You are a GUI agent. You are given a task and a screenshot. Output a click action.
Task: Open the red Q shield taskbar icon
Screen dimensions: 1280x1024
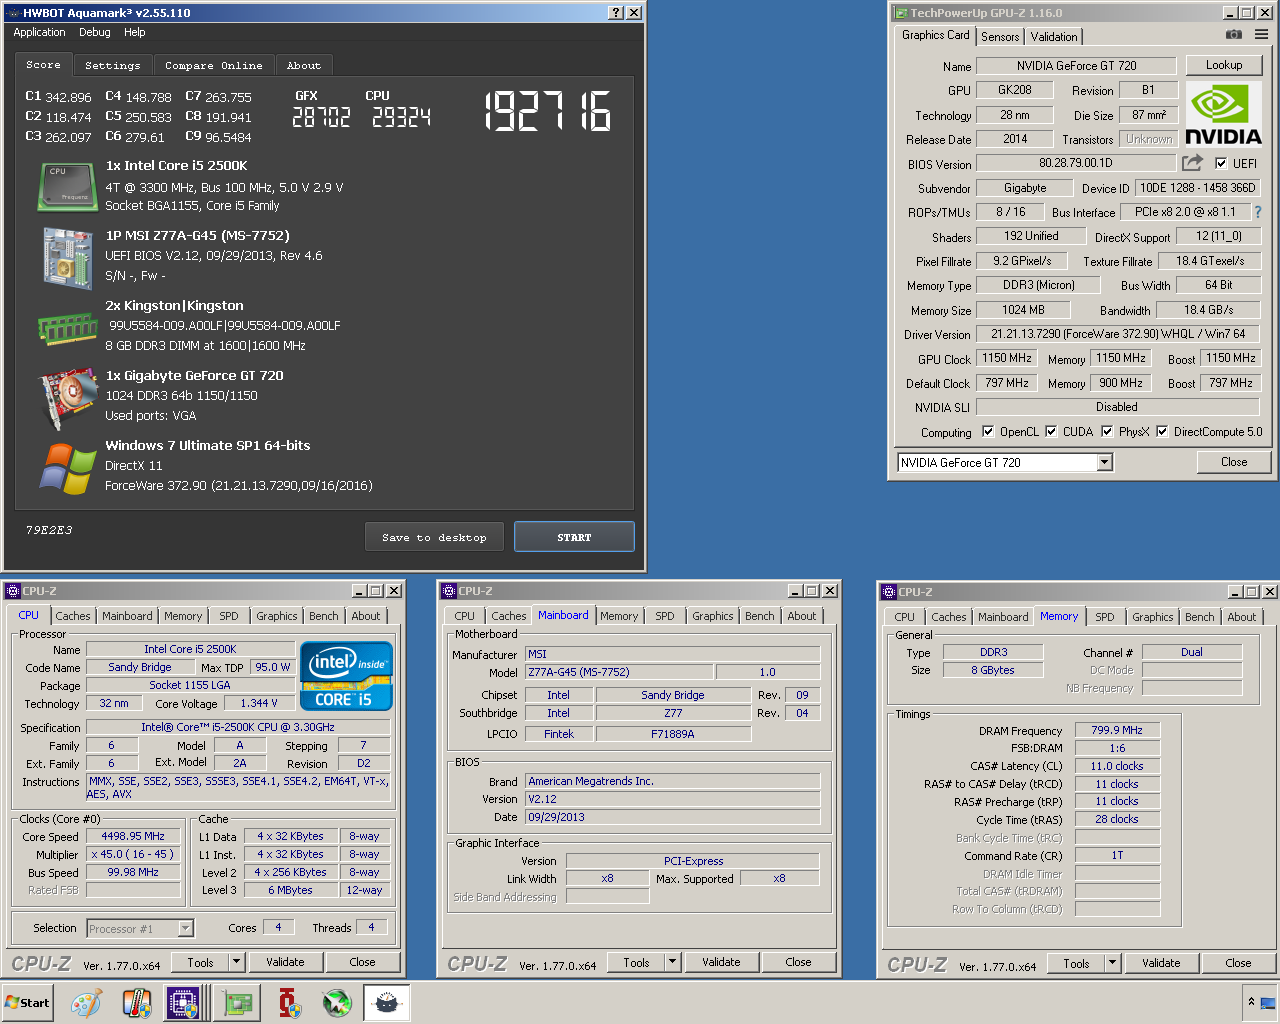coord(289,1003)
